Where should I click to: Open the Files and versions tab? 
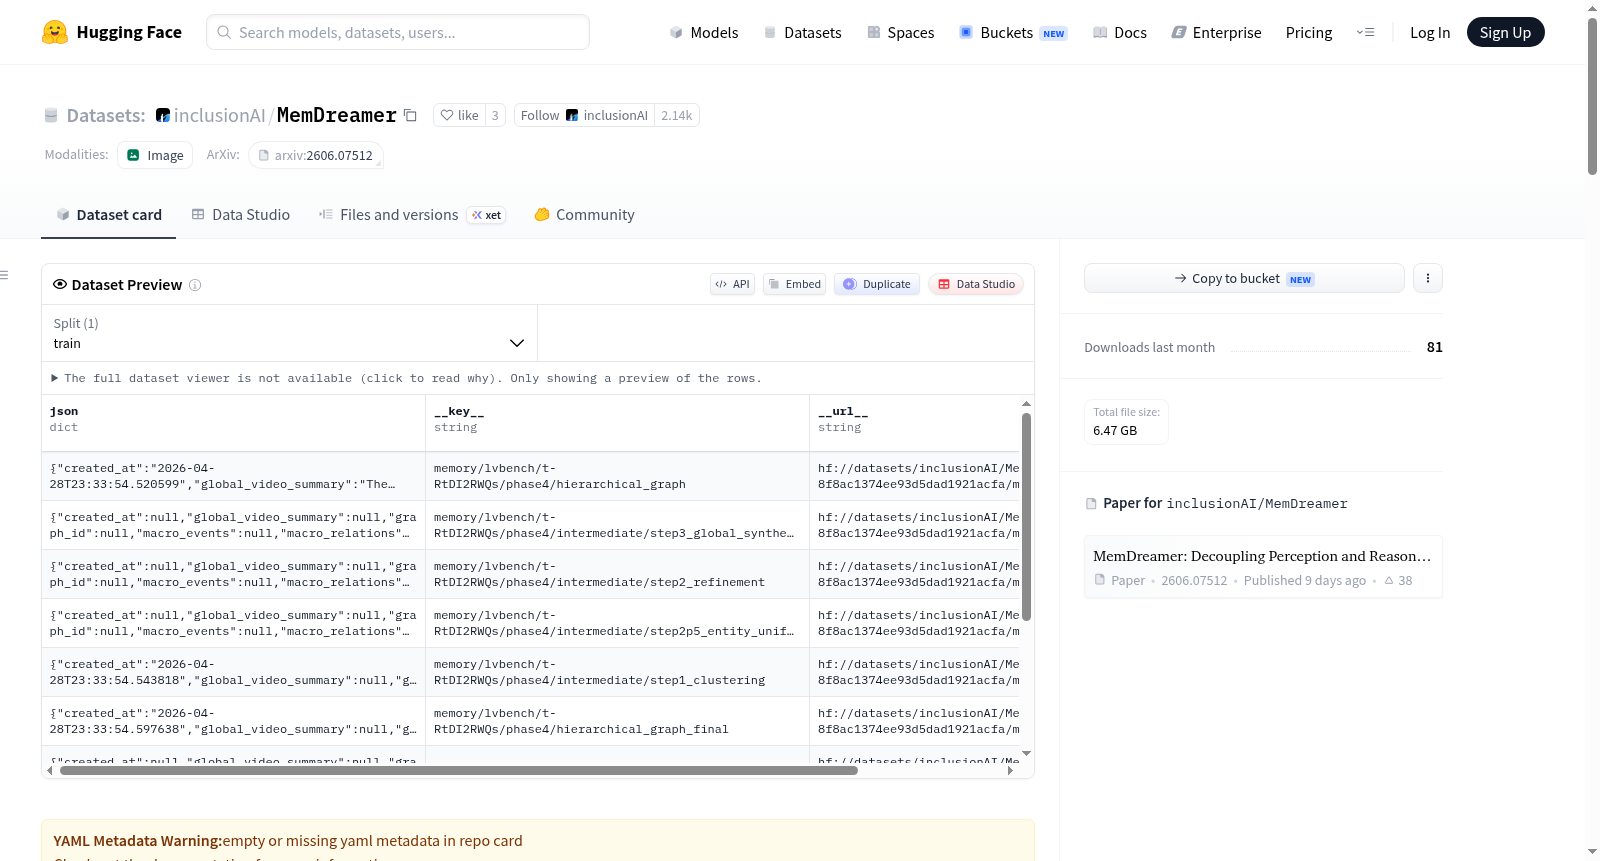click(412, 215)
